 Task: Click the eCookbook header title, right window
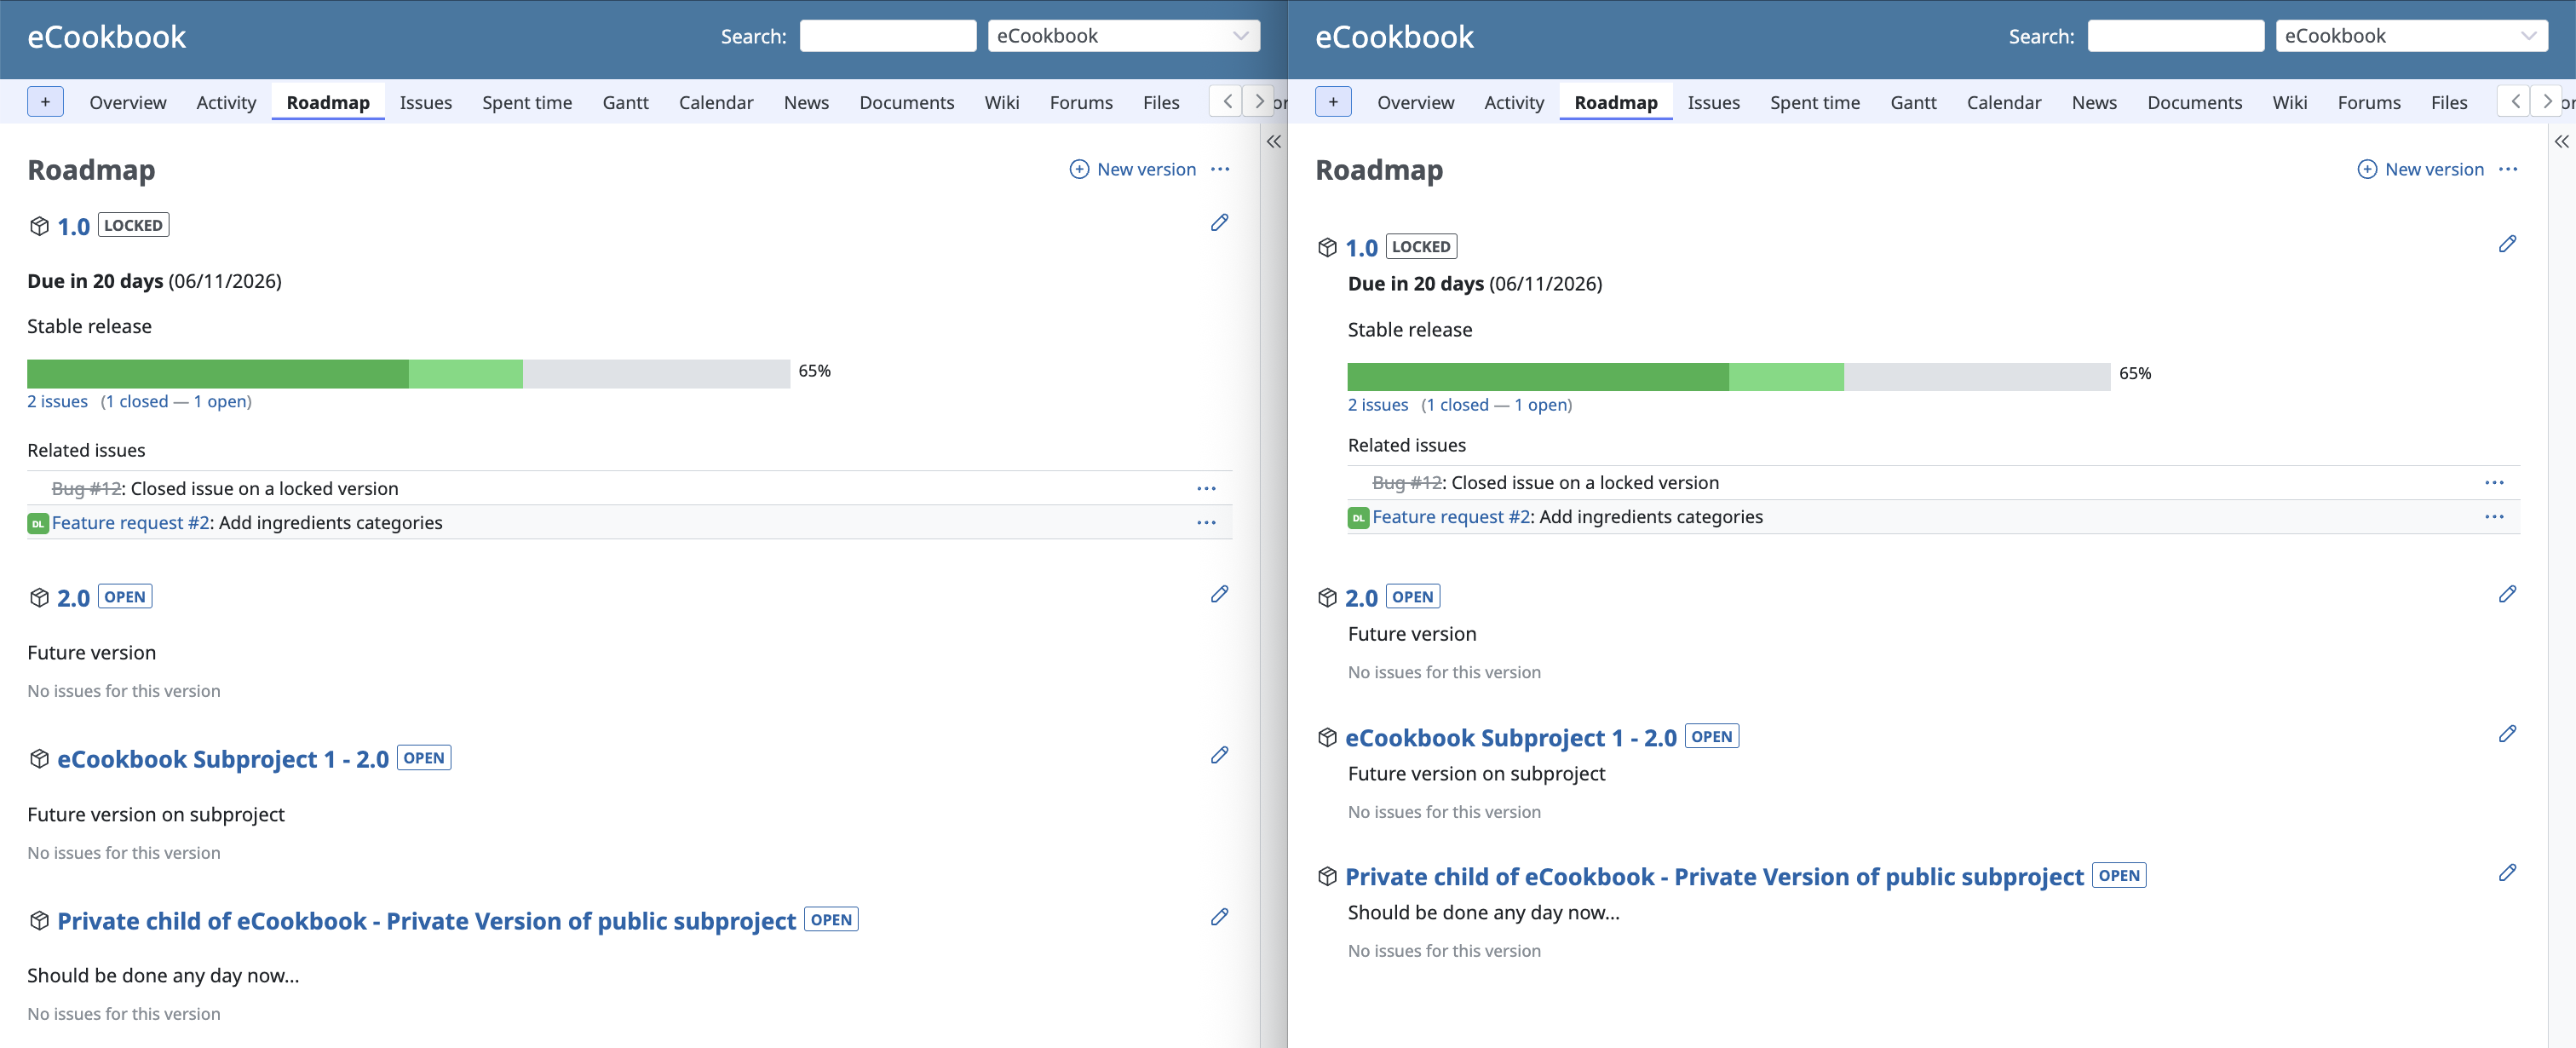pos(1394,37)
